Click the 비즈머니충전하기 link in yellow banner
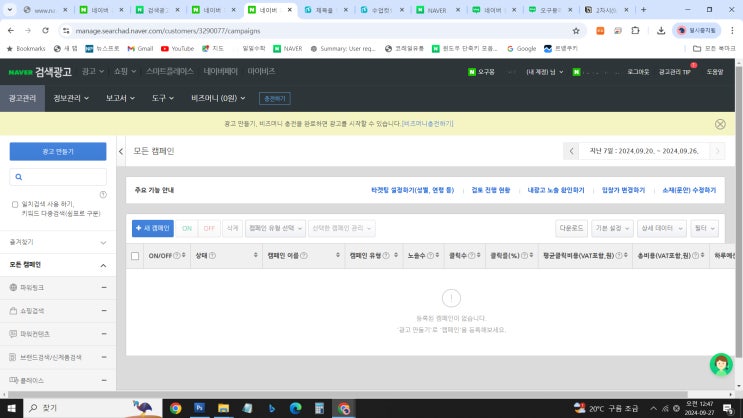The image size is (743, 418). pos(427,124)
